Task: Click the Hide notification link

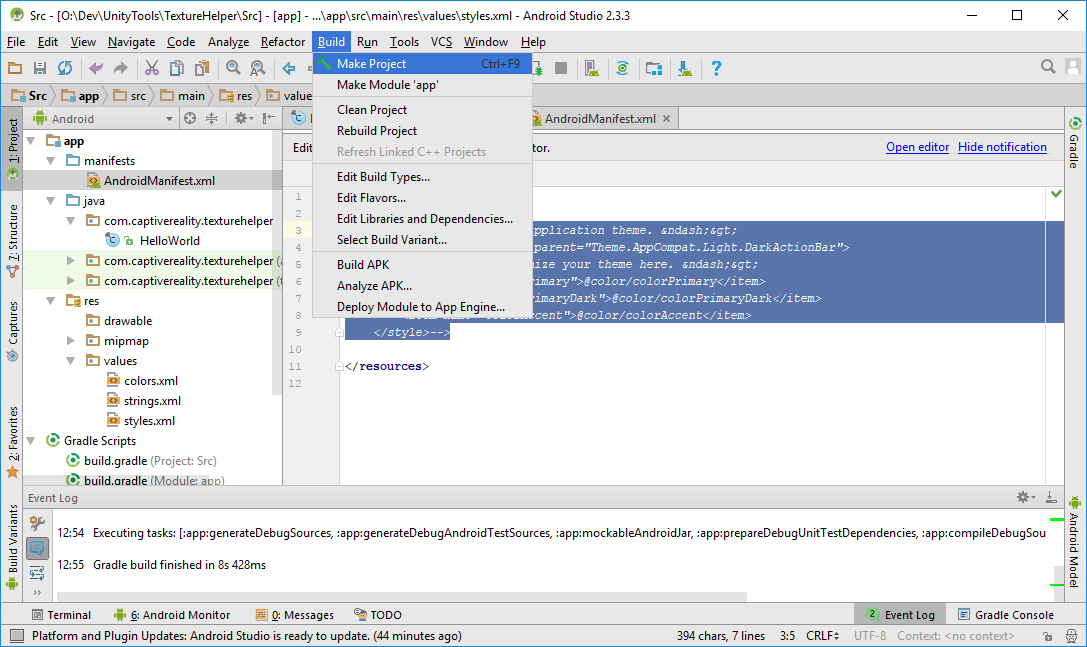Action: pyautogui.click(x=1002, y=147)
